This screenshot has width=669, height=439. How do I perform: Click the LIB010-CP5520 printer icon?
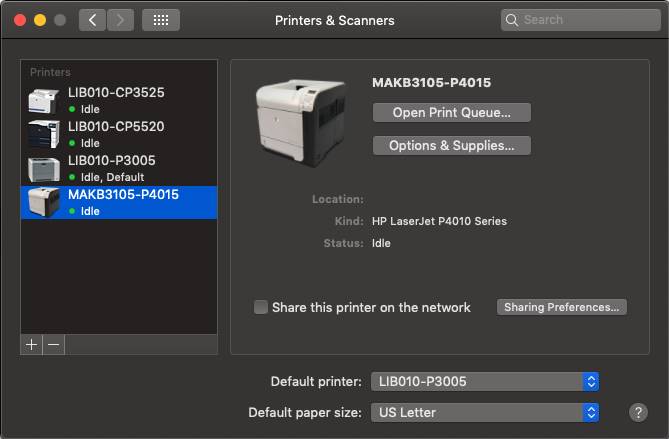coord(44,134)
